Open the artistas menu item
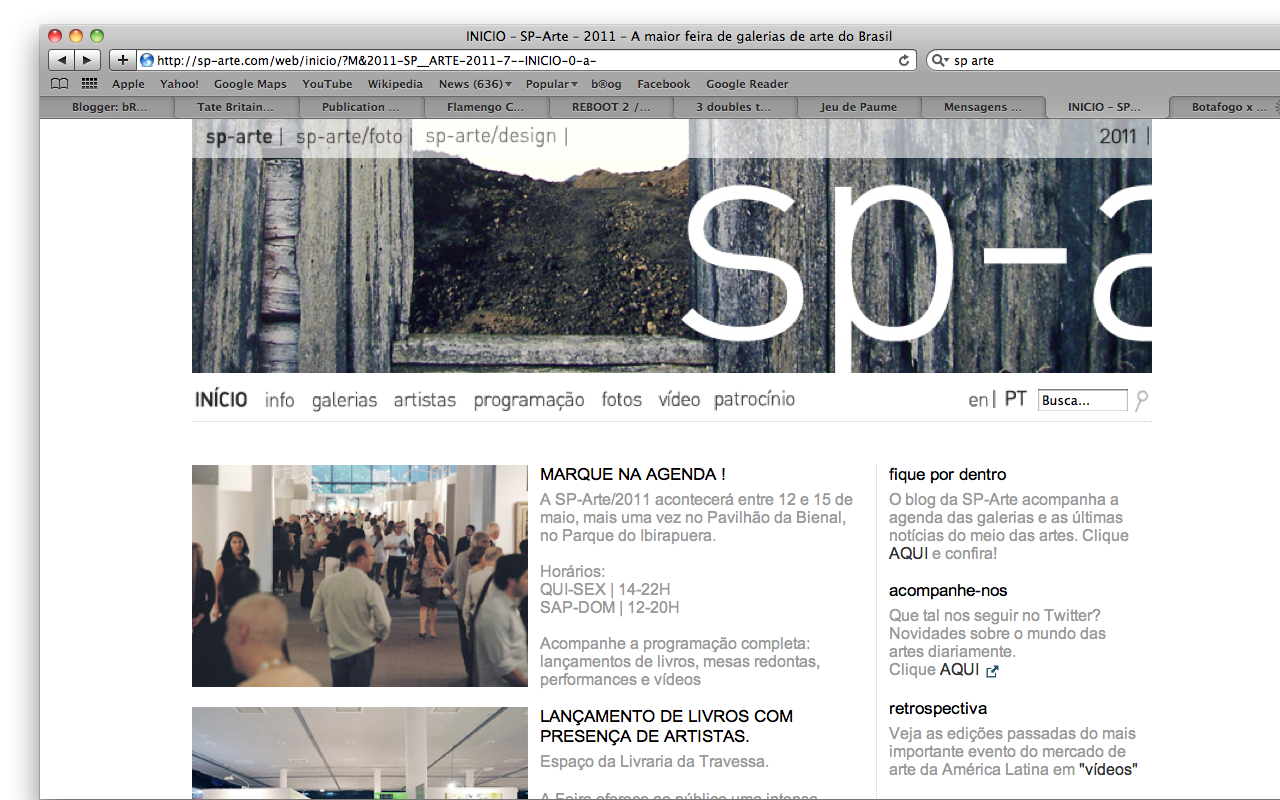Screen dimensions: 1280x800 425,400
